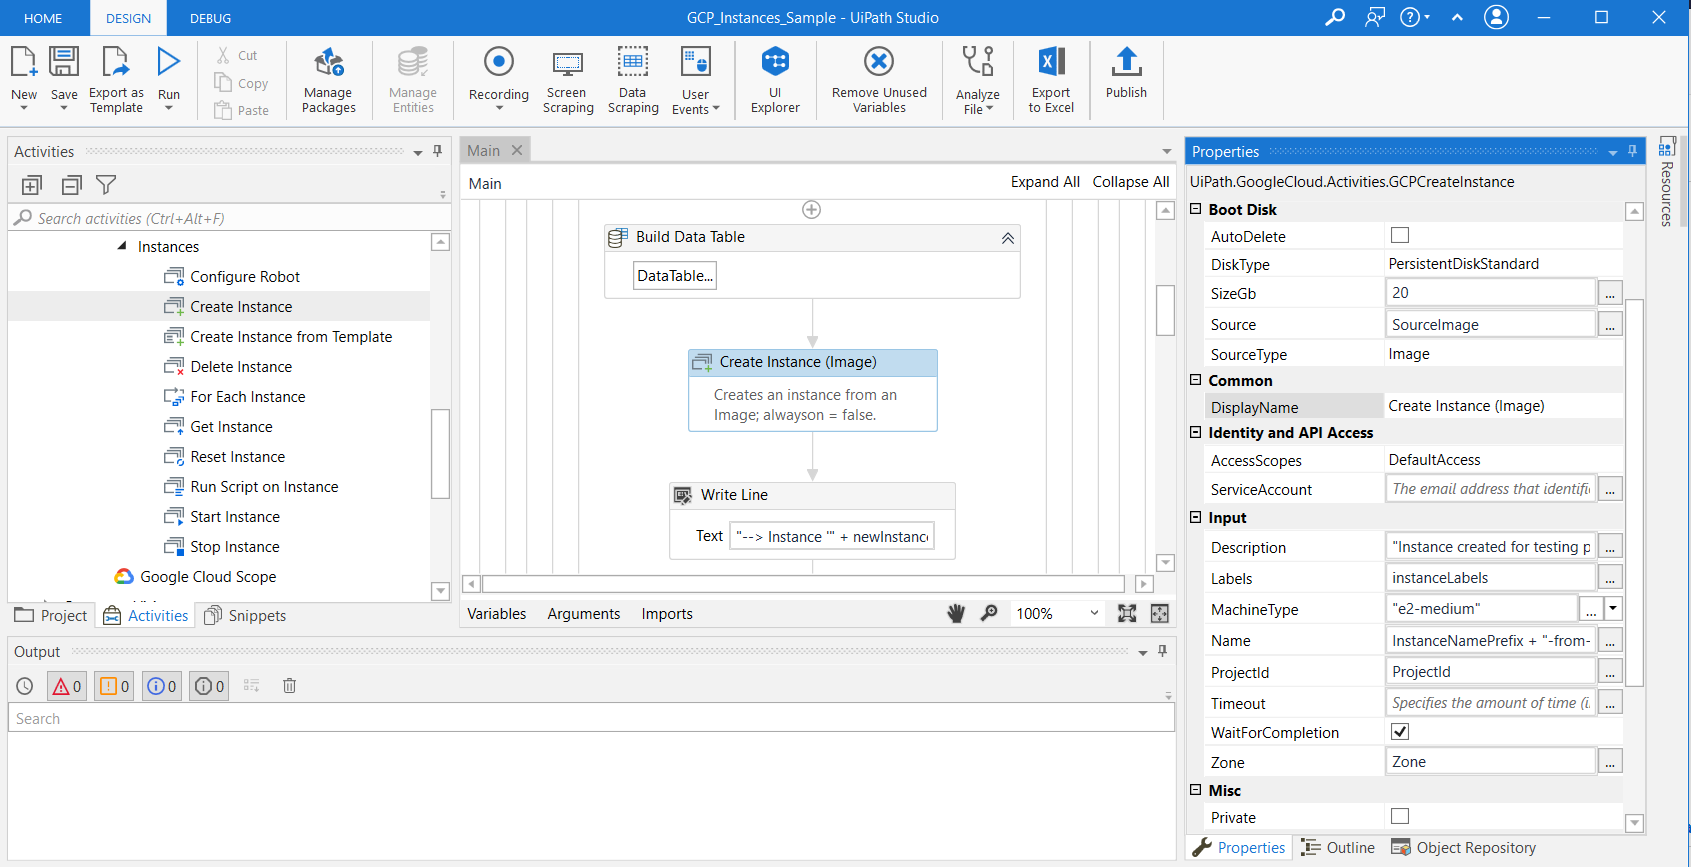Collapse Identity and API Access section

click(1195, 432)
